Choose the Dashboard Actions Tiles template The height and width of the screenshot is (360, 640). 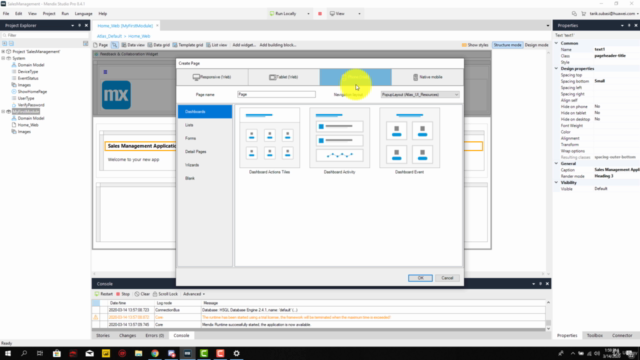click(x=269, y=141)
